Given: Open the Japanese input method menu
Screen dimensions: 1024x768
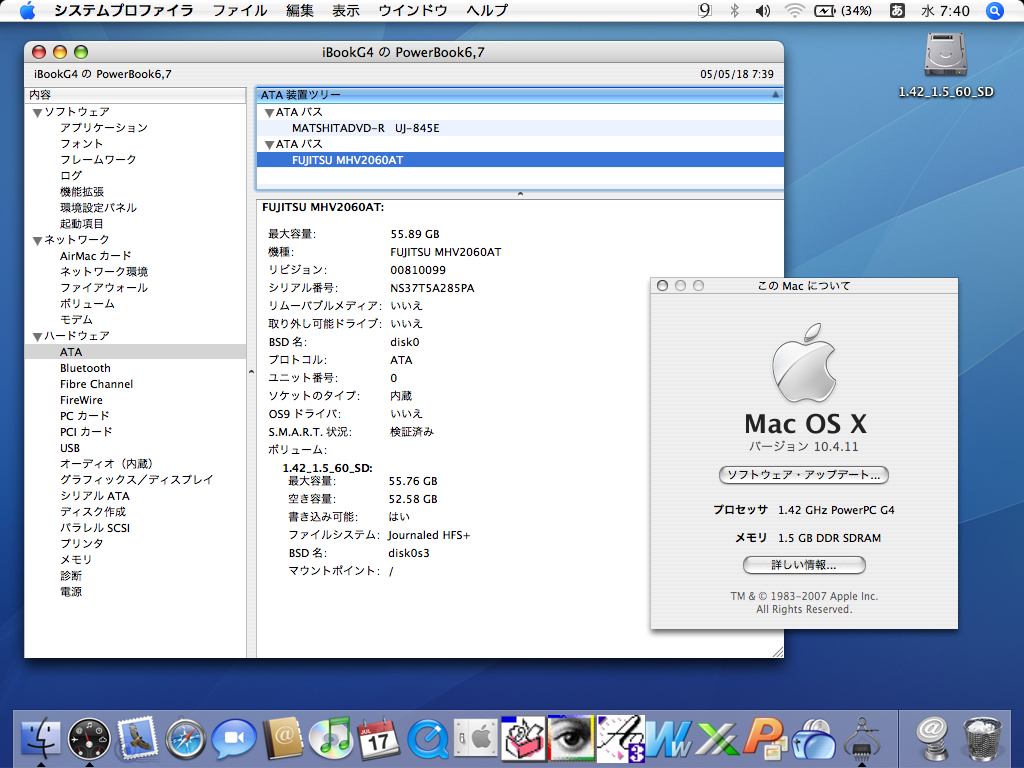Looking at the screenshot, I should (x=897, y=10).
